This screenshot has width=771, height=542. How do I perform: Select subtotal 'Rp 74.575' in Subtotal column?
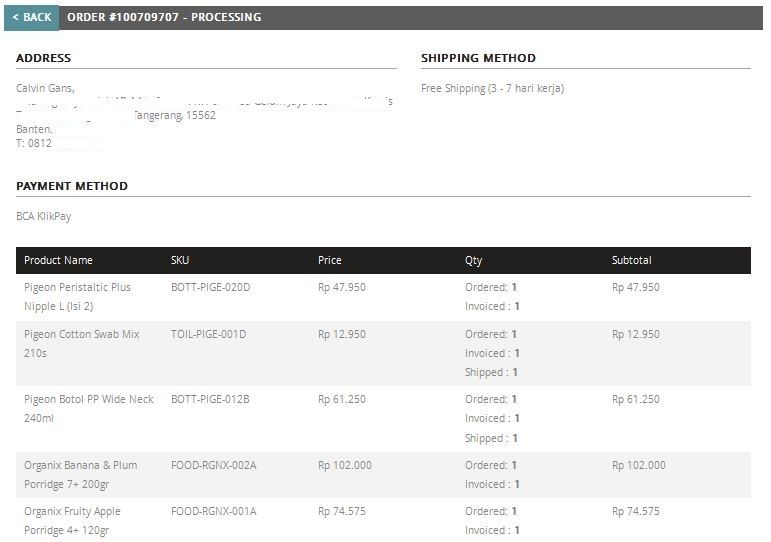coord(636,512)
